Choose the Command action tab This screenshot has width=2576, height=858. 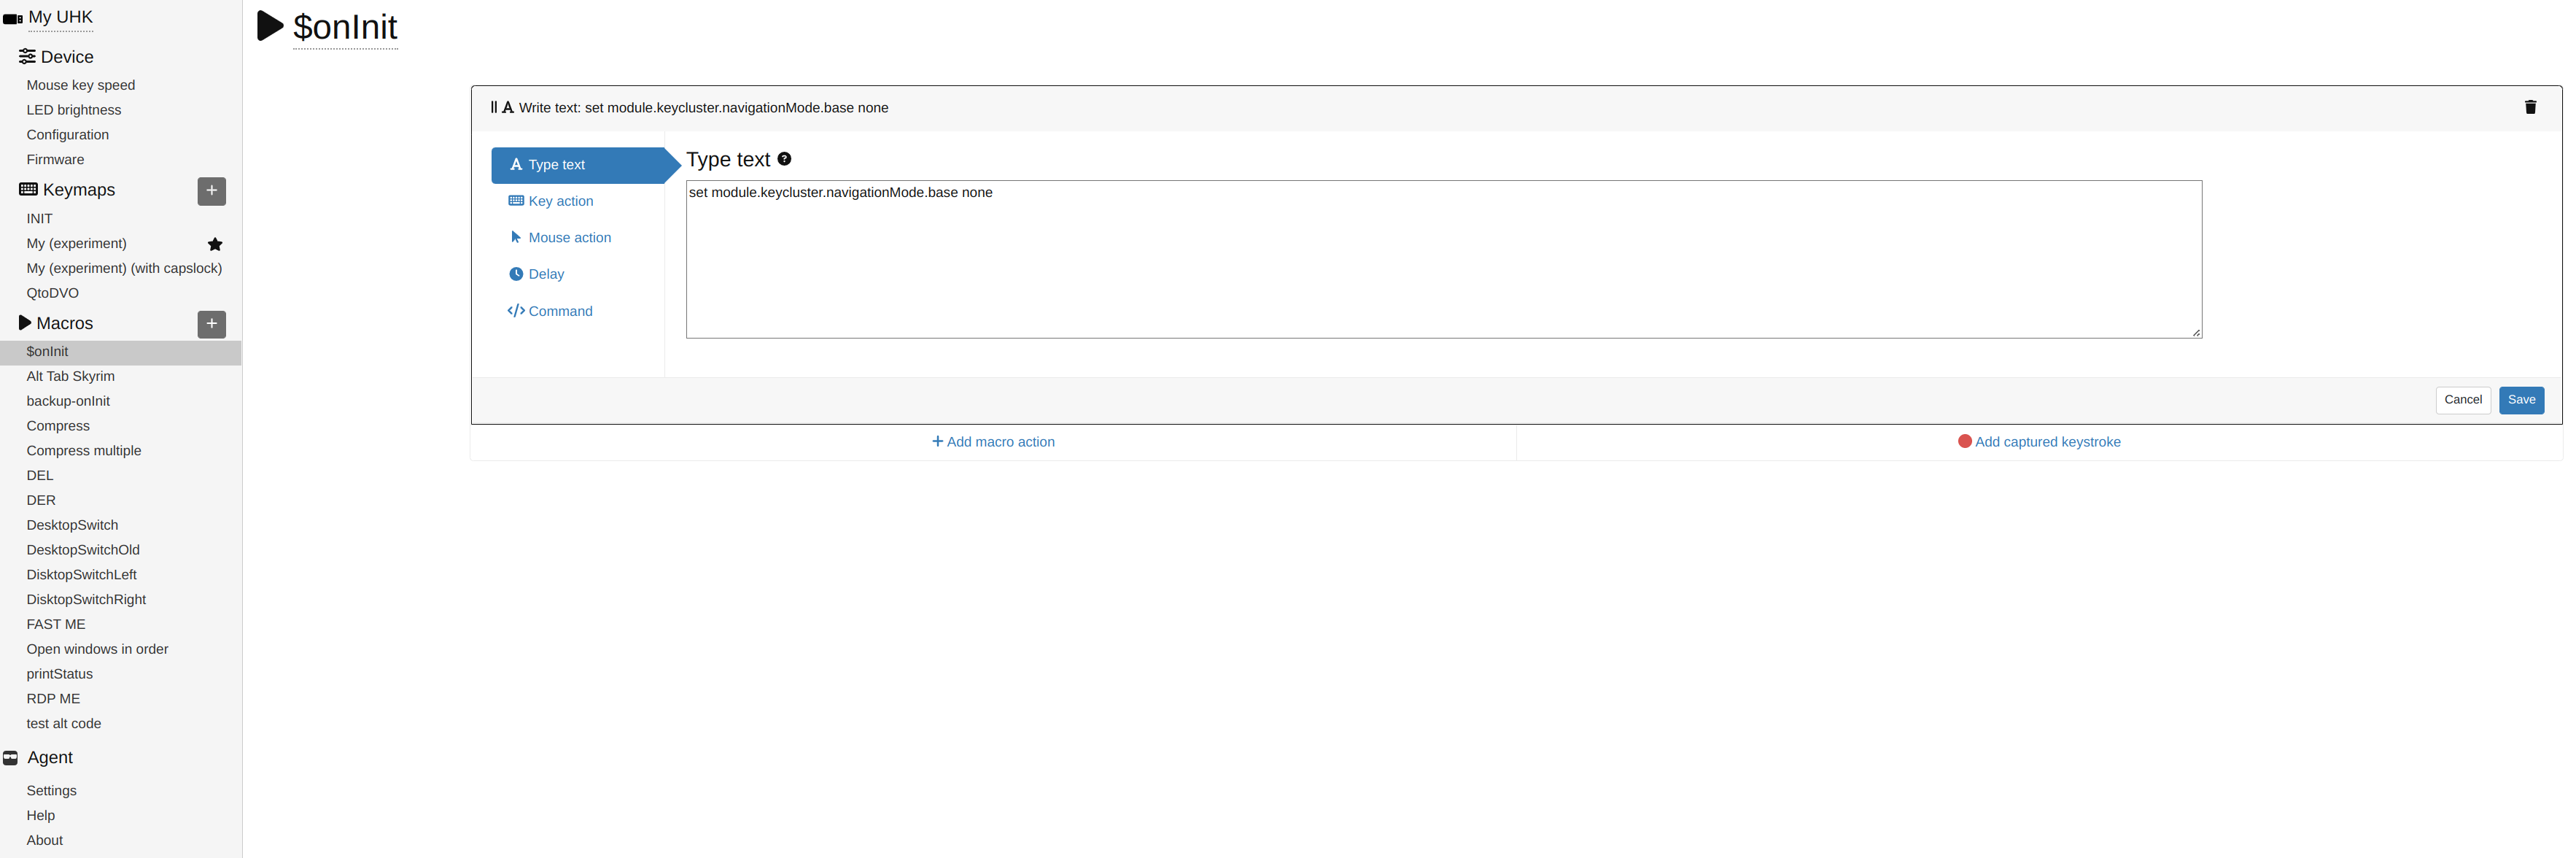tap(559, 311)
